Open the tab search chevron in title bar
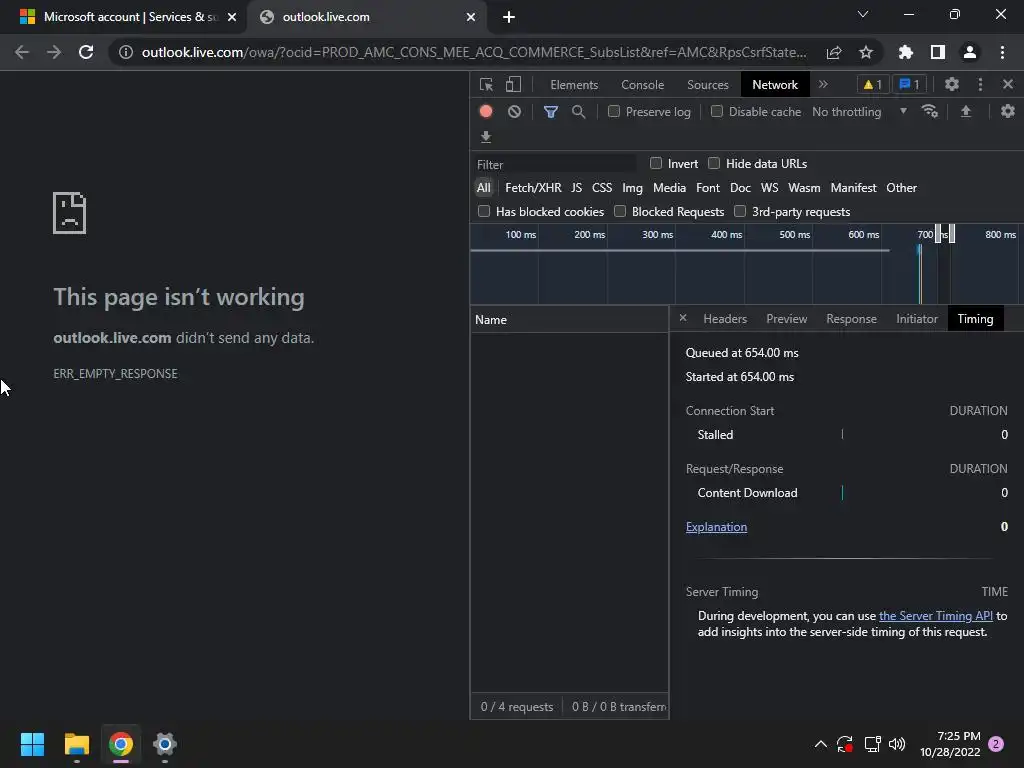Screen dimensions: 1024x768 (x=863, y=14)
